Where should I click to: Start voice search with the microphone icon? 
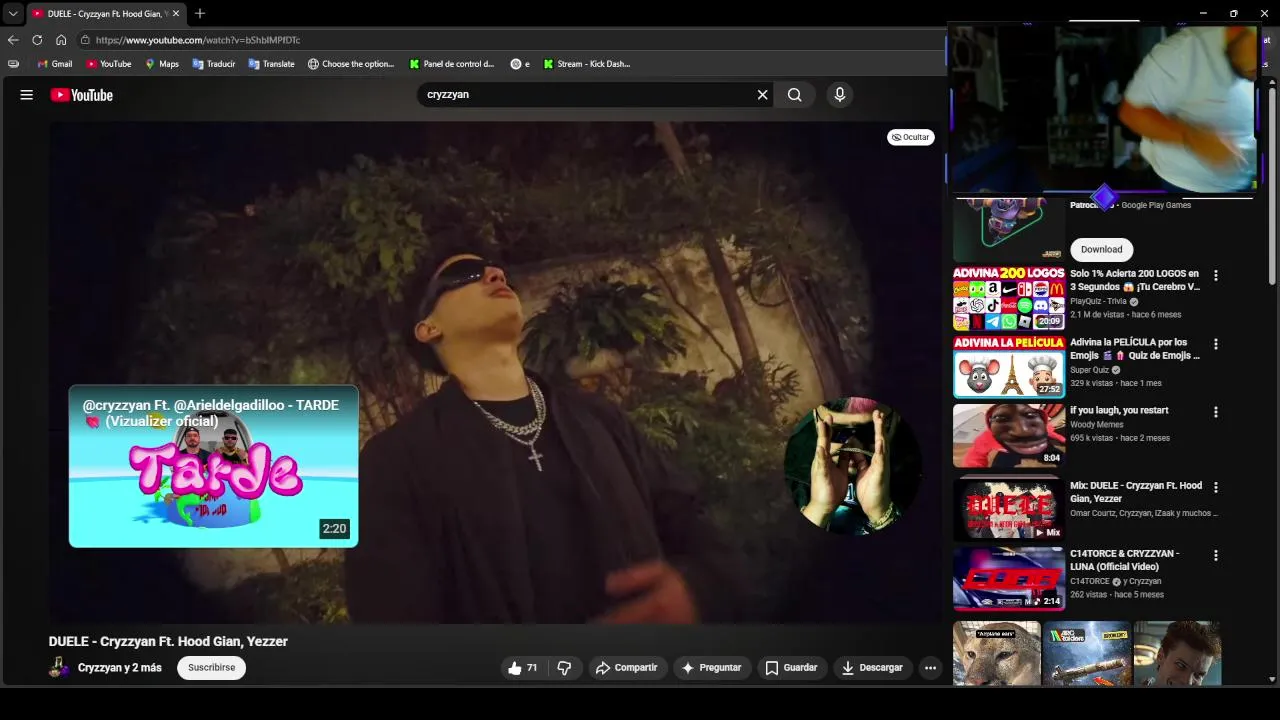point(840,95)
